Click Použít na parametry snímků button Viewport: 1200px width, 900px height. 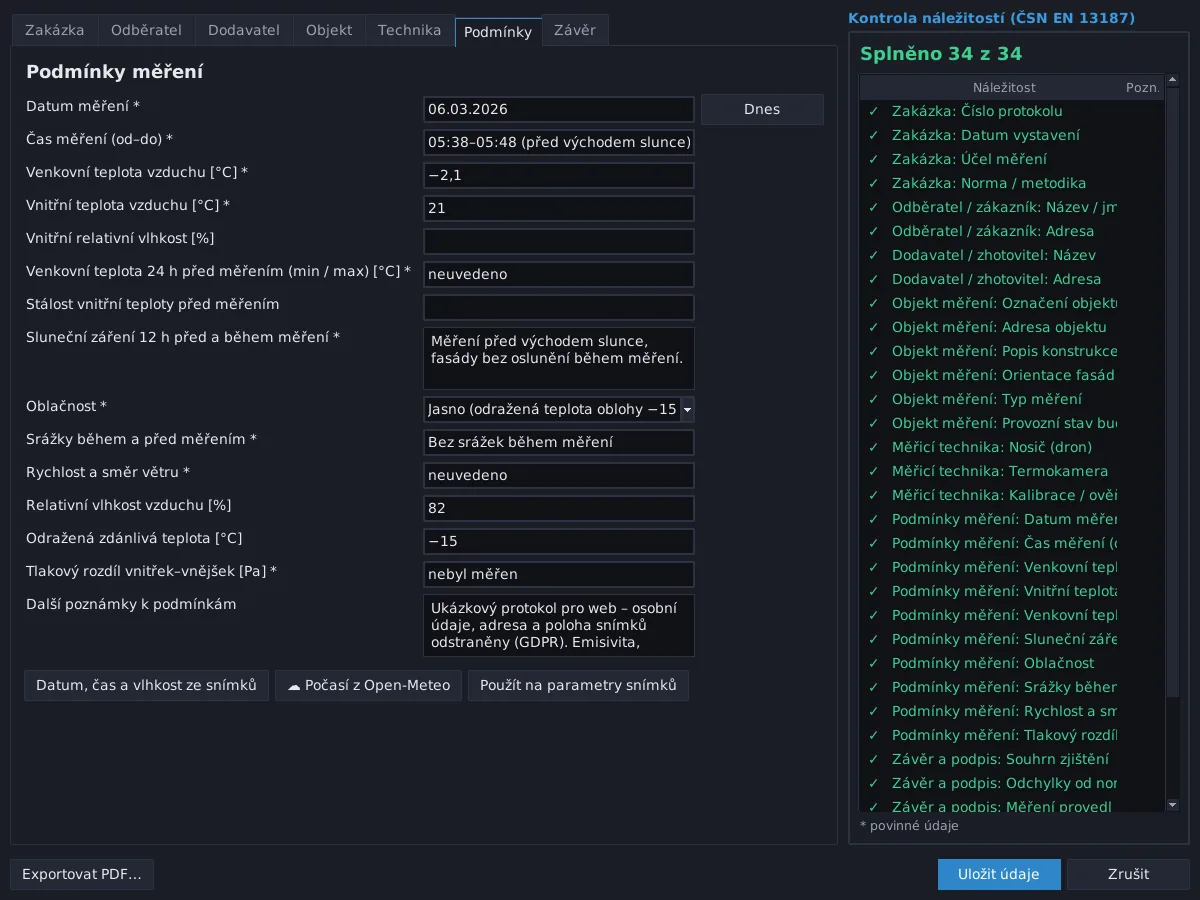tap(578, 685)
